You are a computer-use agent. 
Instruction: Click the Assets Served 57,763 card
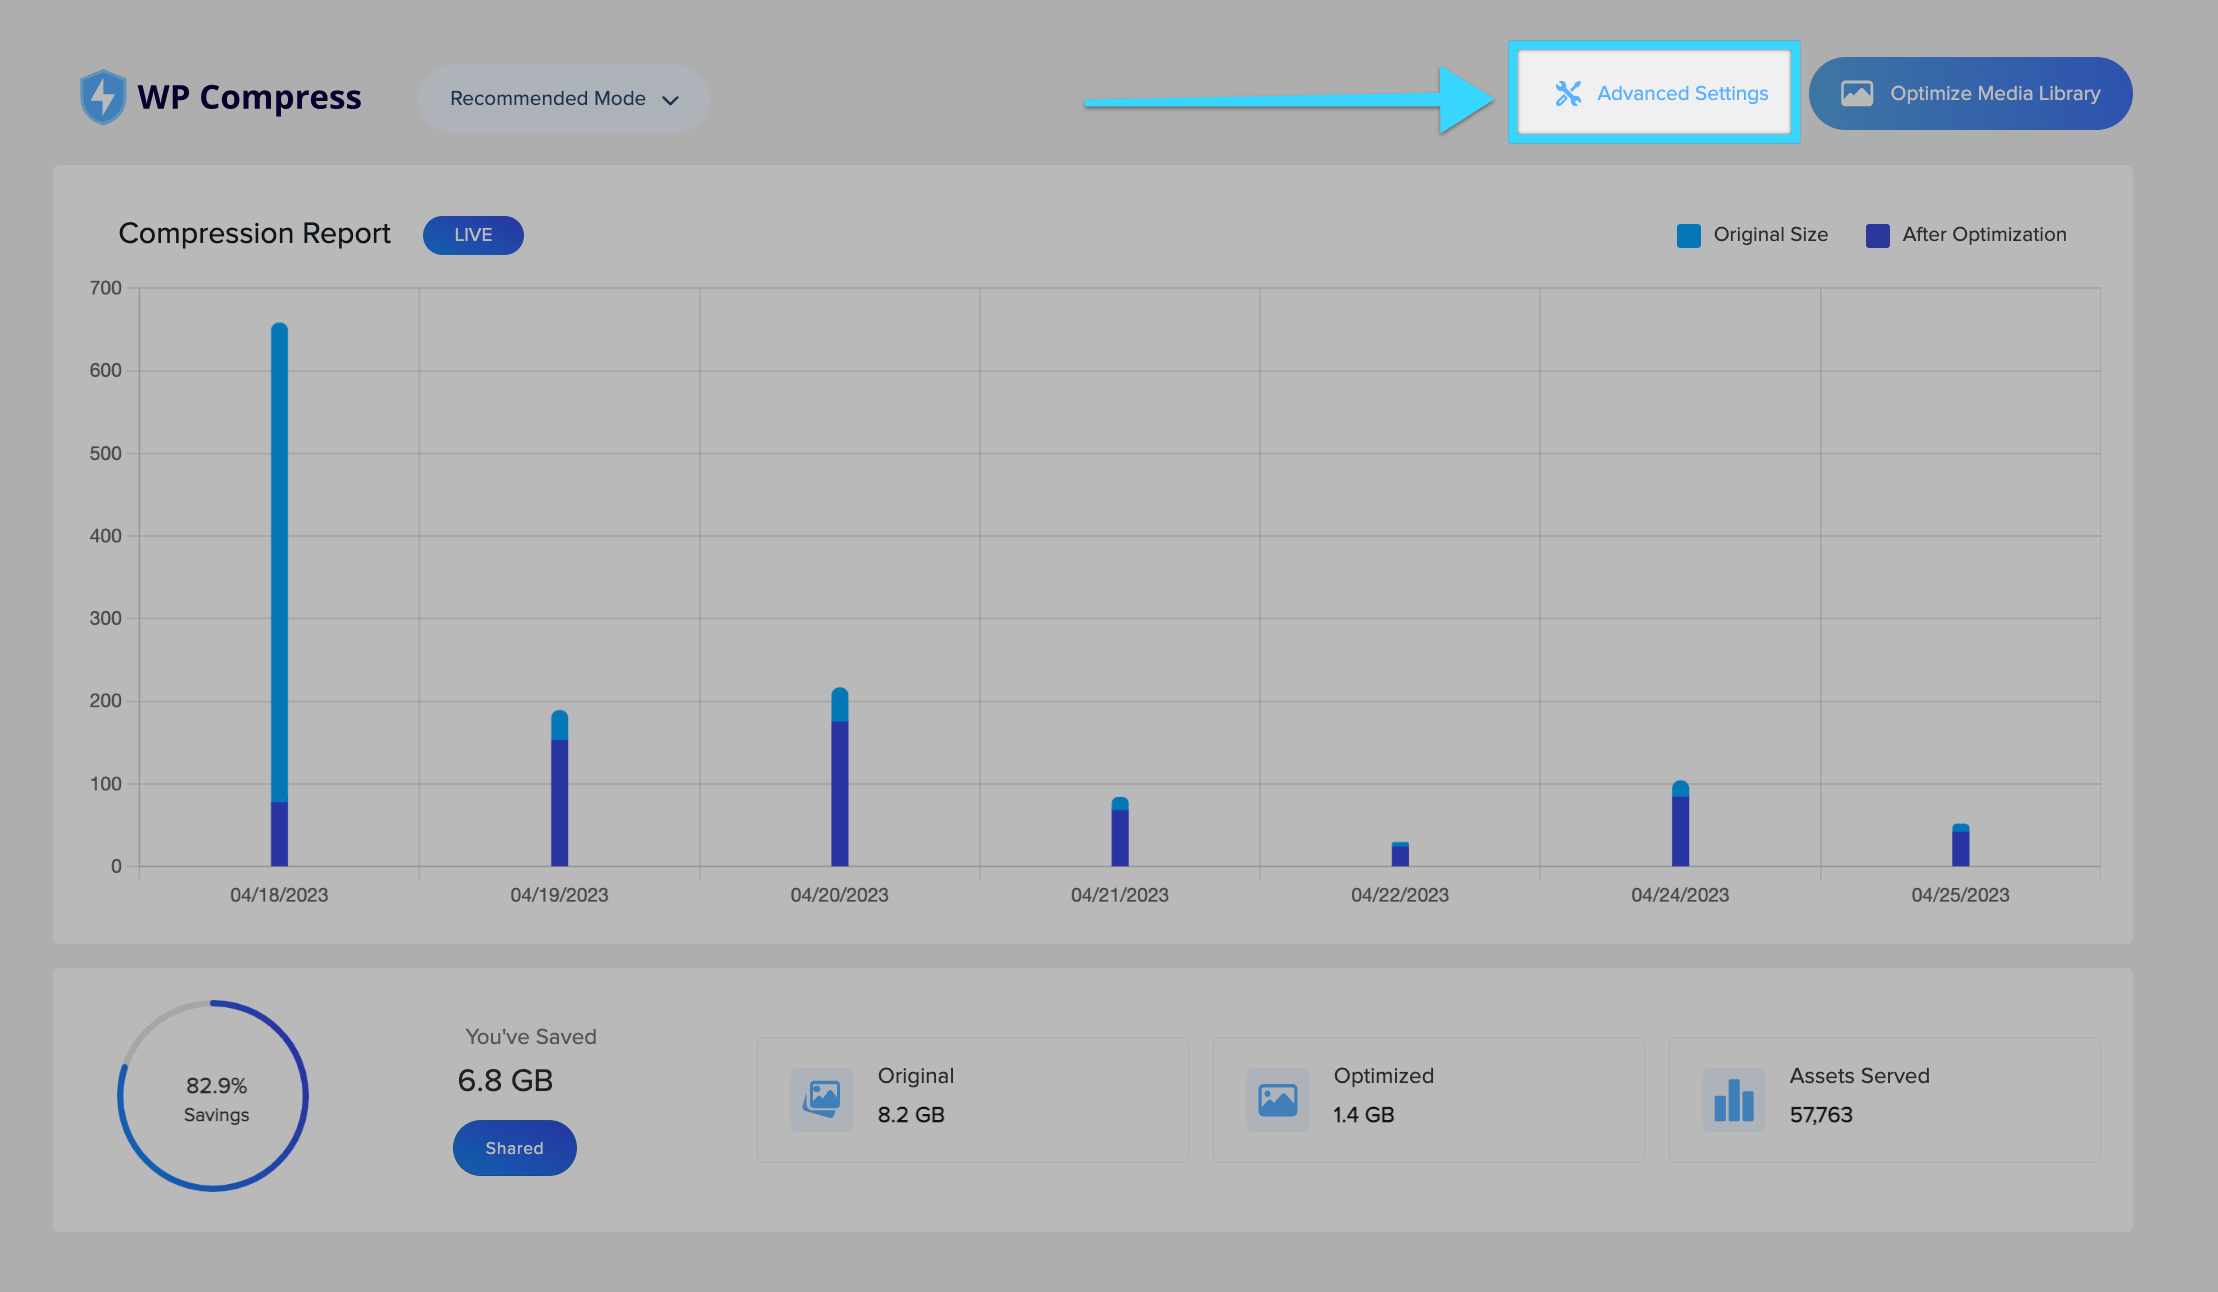(1884, 1099)
